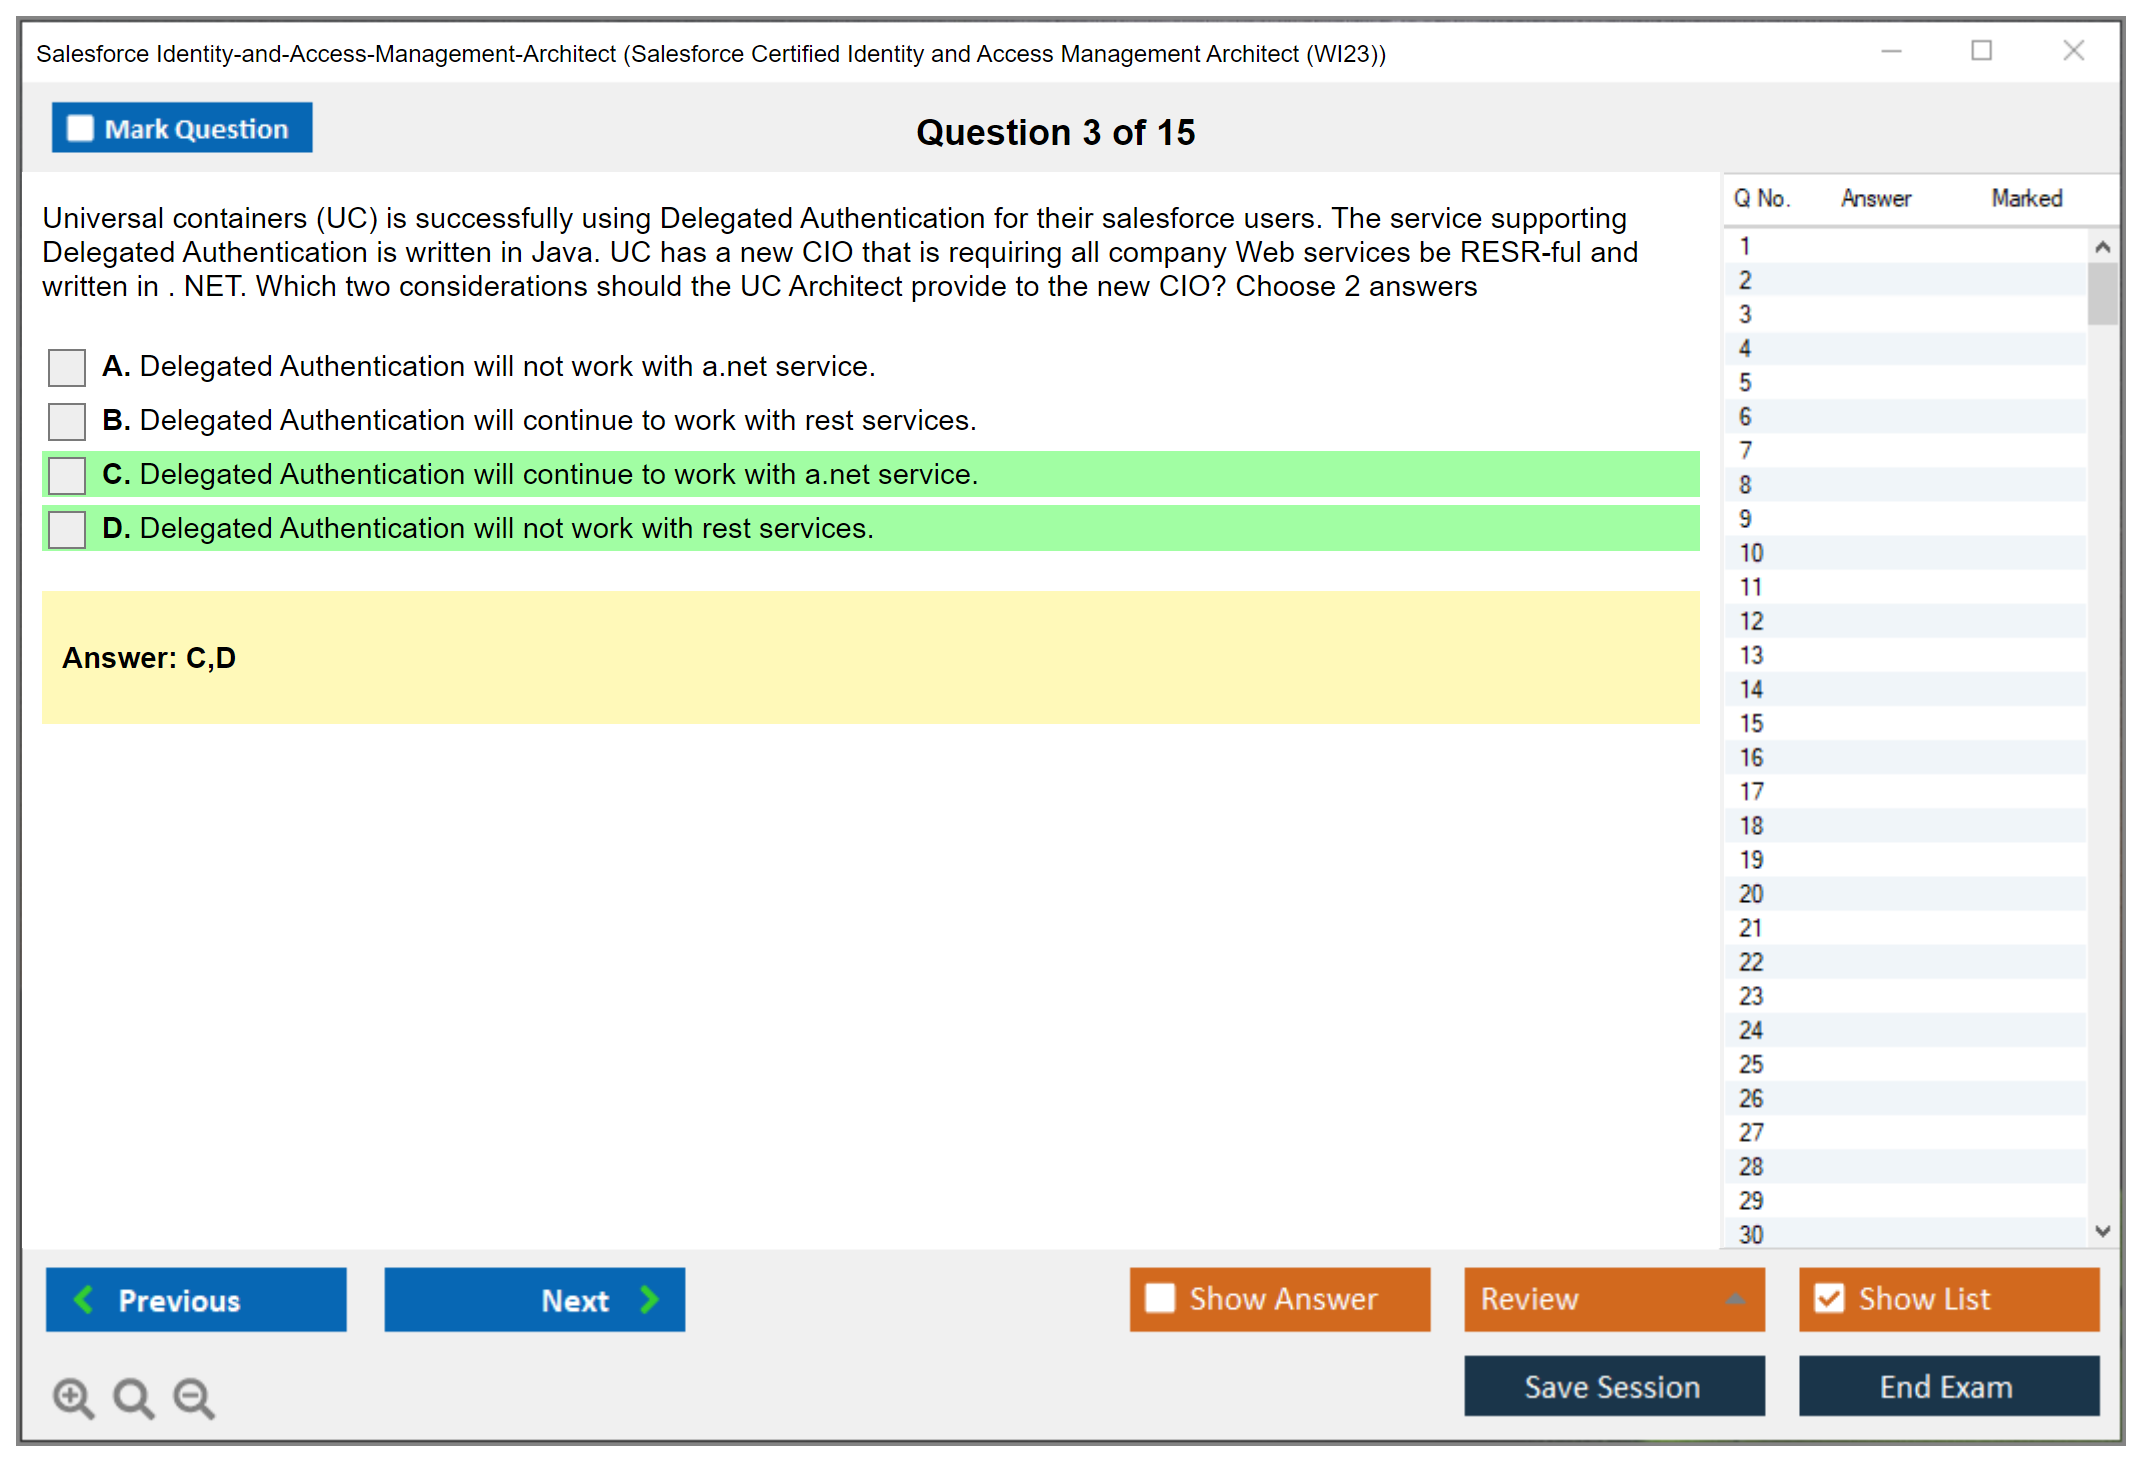Tick the Mark Question checkbox
2150x1470 pixels.
[80, 128]
